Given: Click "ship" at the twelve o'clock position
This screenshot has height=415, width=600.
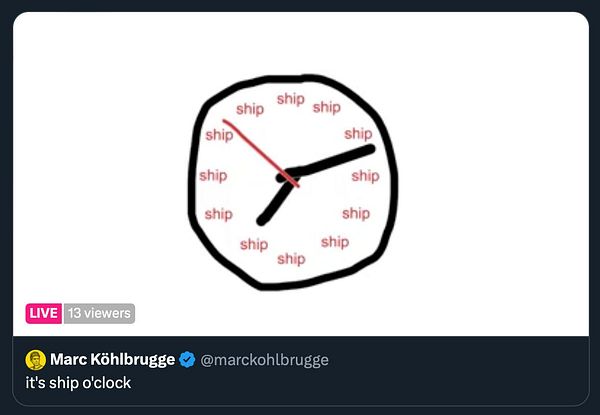Looking at the screenshot, I should [x=291, y=98].
